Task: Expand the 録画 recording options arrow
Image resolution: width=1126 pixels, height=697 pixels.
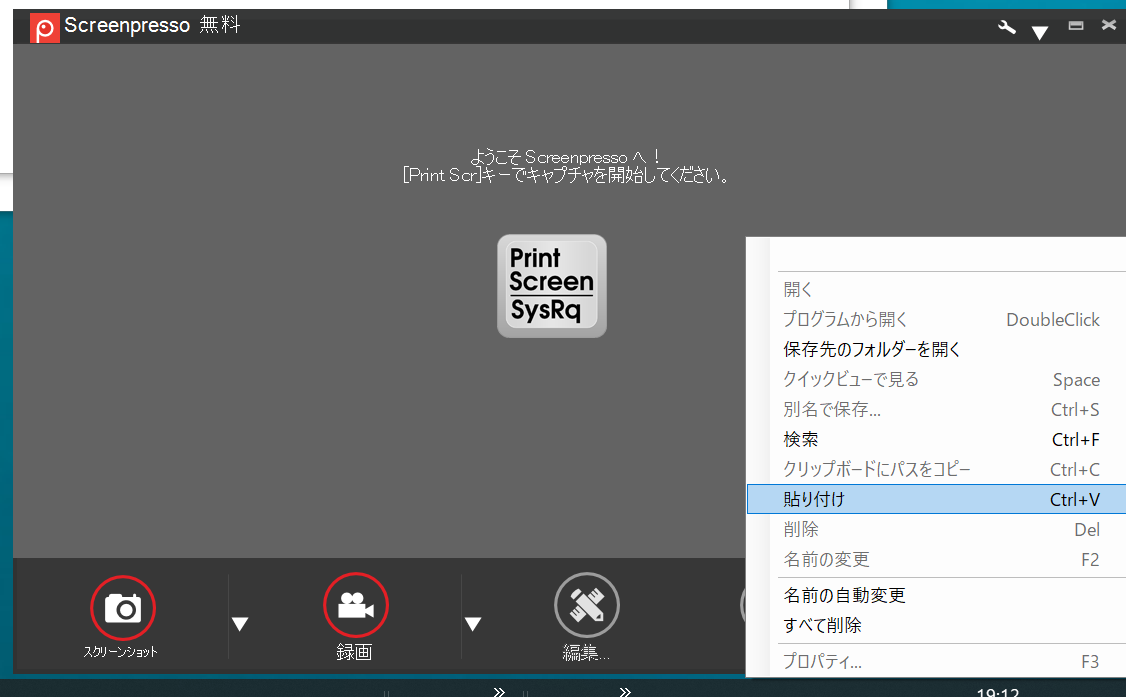Action: point(473,624)
